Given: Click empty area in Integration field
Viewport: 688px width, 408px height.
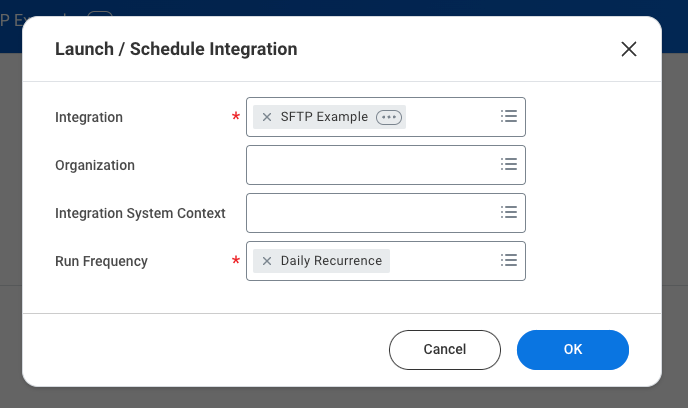Looking at the screenshot, I should pos(450,117).
